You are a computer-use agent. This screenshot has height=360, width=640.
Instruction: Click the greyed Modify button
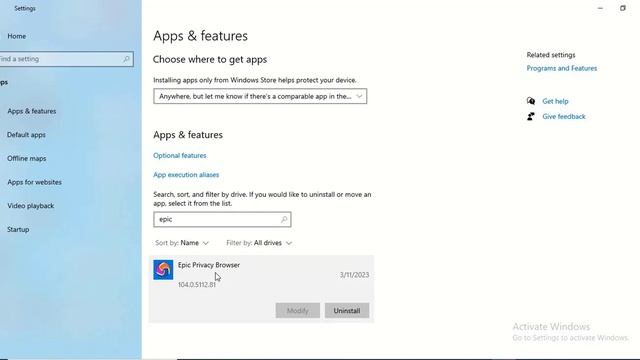point(298,311)
